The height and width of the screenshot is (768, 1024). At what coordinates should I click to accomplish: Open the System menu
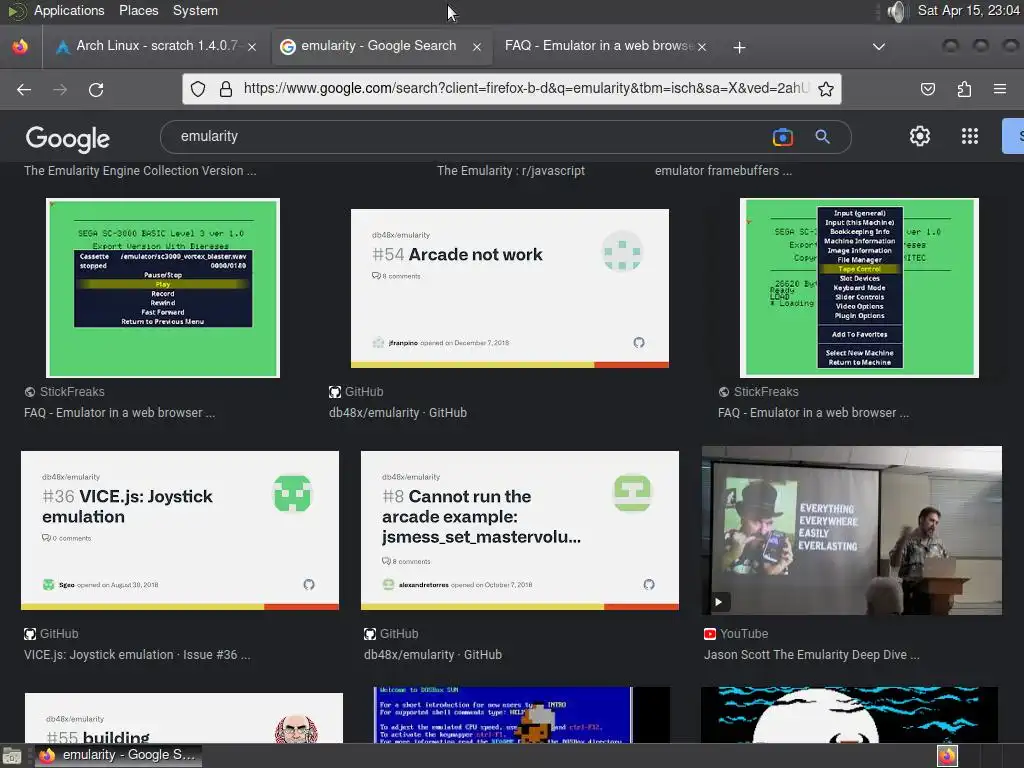click(x=195, y=10)
